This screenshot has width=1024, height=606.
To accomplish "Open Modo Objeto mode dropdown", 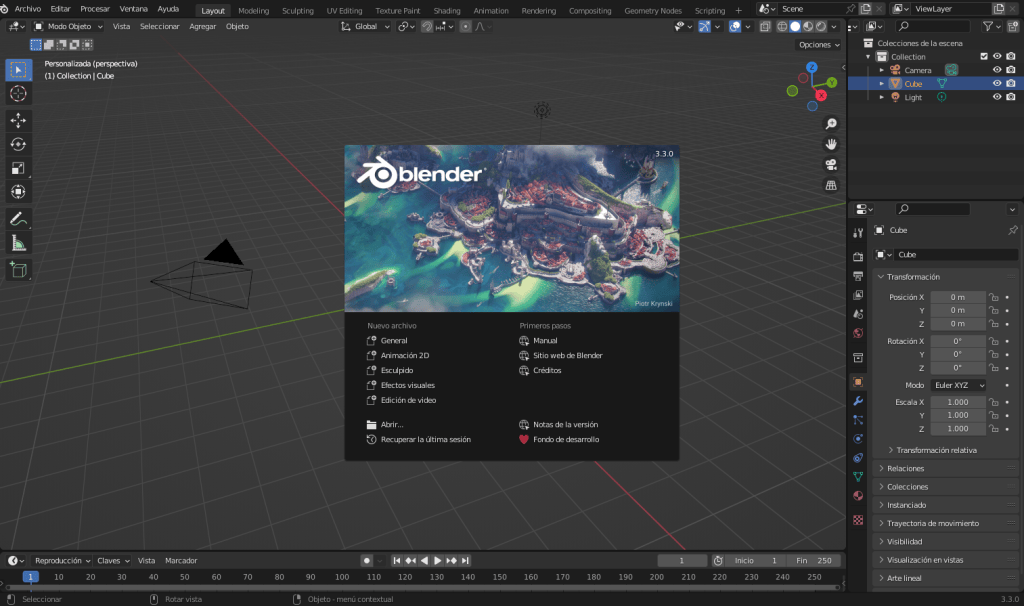I will tap(69, 27).
